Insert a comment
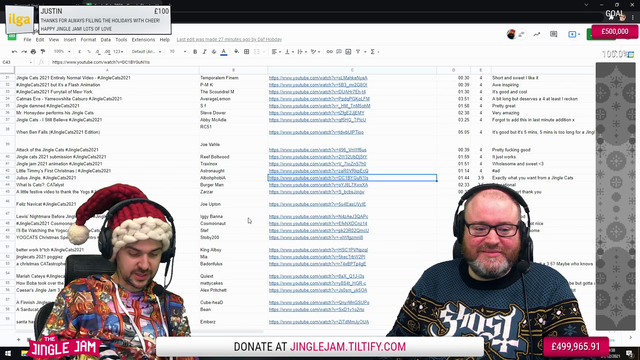This screenshot has height=360, width=640. coord(339,52)
